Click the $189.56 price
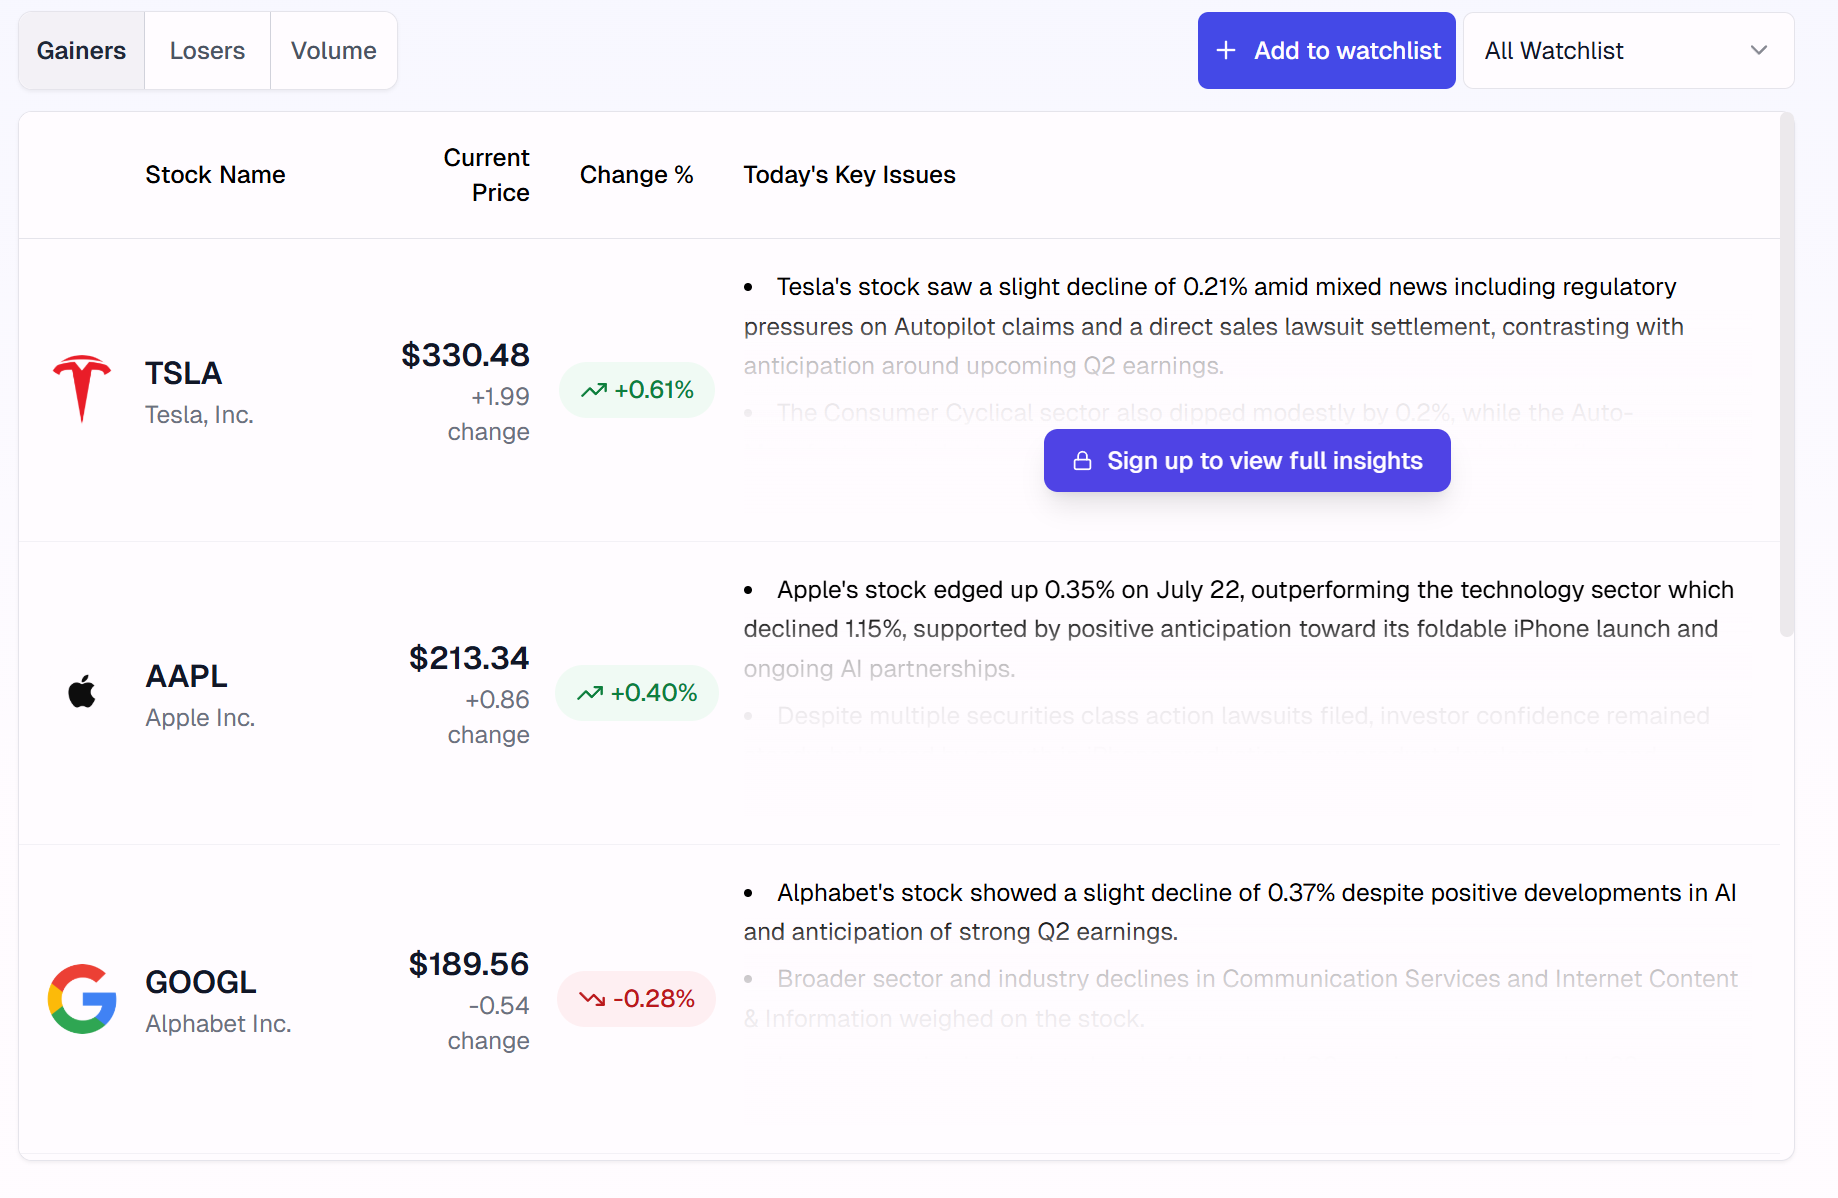The width and height of the screenshot is (1838, 1198). tap(469, 964)
